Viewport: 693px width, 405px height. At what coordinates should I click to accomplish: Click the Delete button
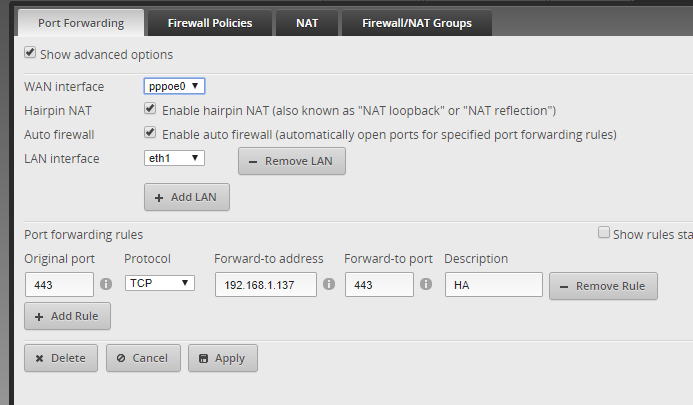pyautogui.click(x=61, y=358)
